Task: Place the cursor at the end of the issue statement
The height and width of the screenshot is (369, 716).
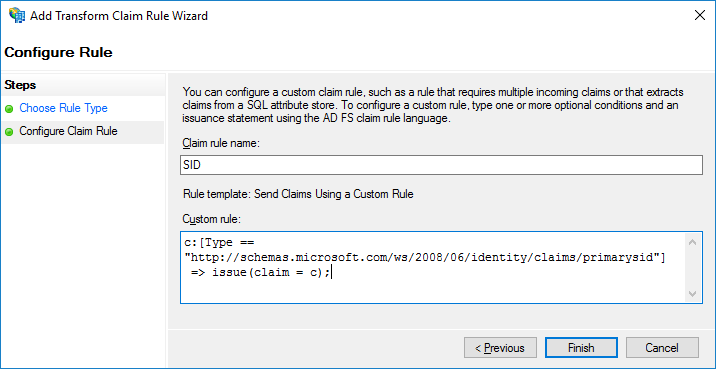Action: pos(331,273)
